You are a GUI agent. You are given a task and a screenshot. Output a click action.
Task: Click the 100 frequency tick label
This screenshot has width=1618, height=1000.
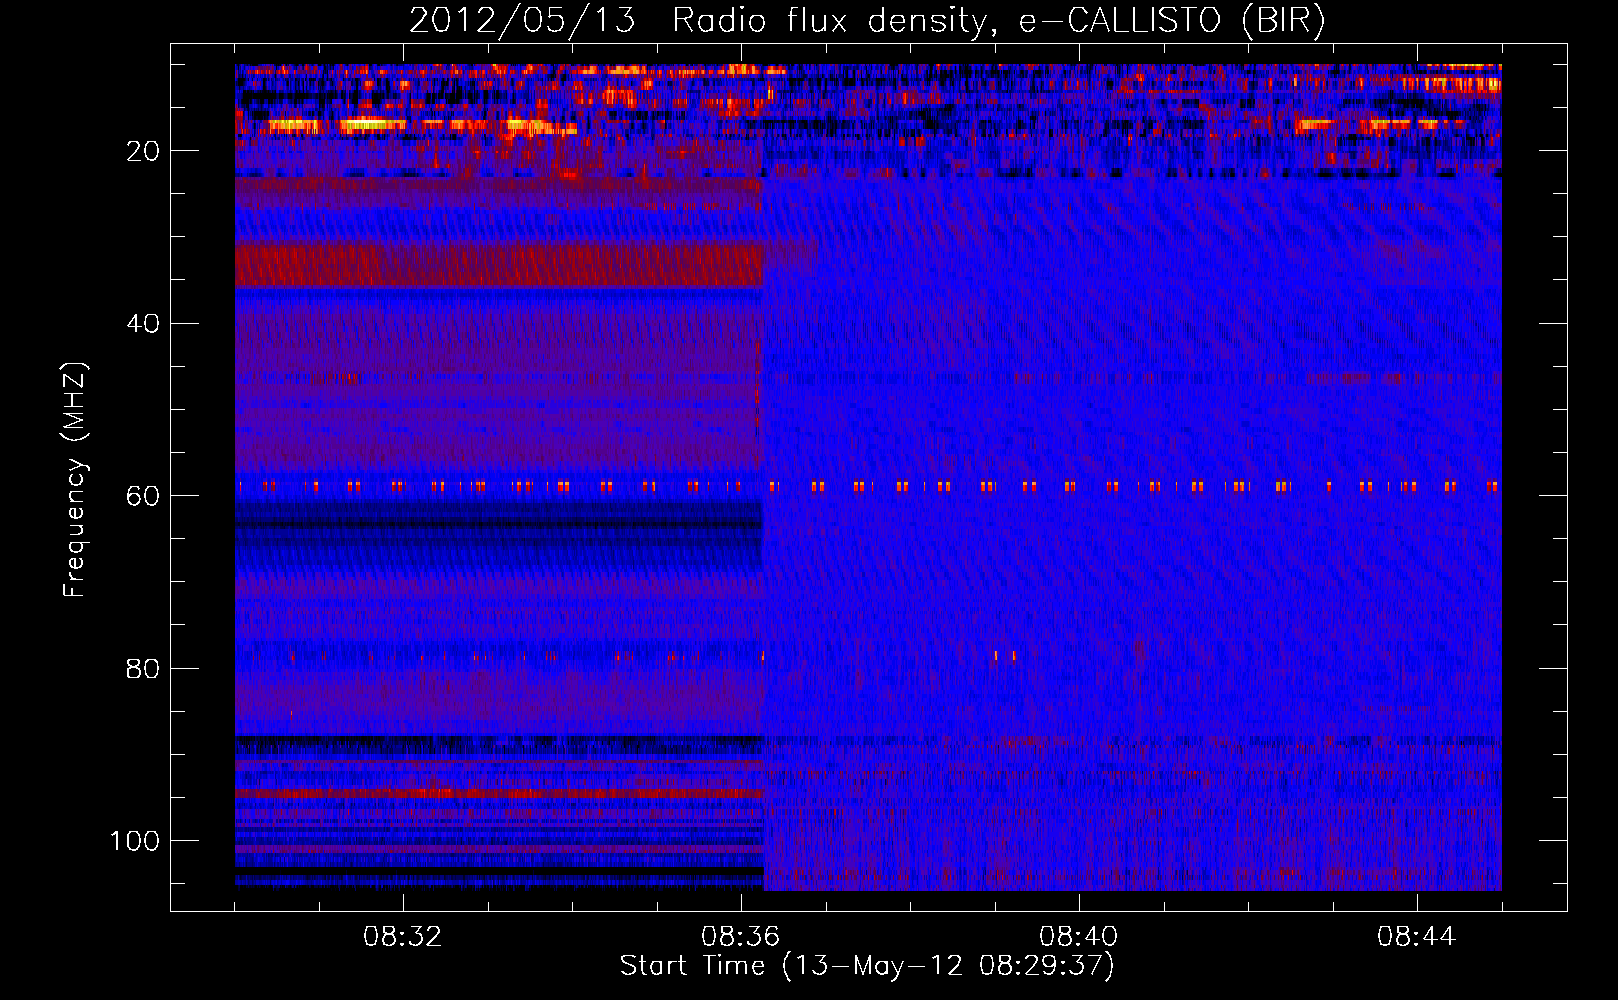135,841
